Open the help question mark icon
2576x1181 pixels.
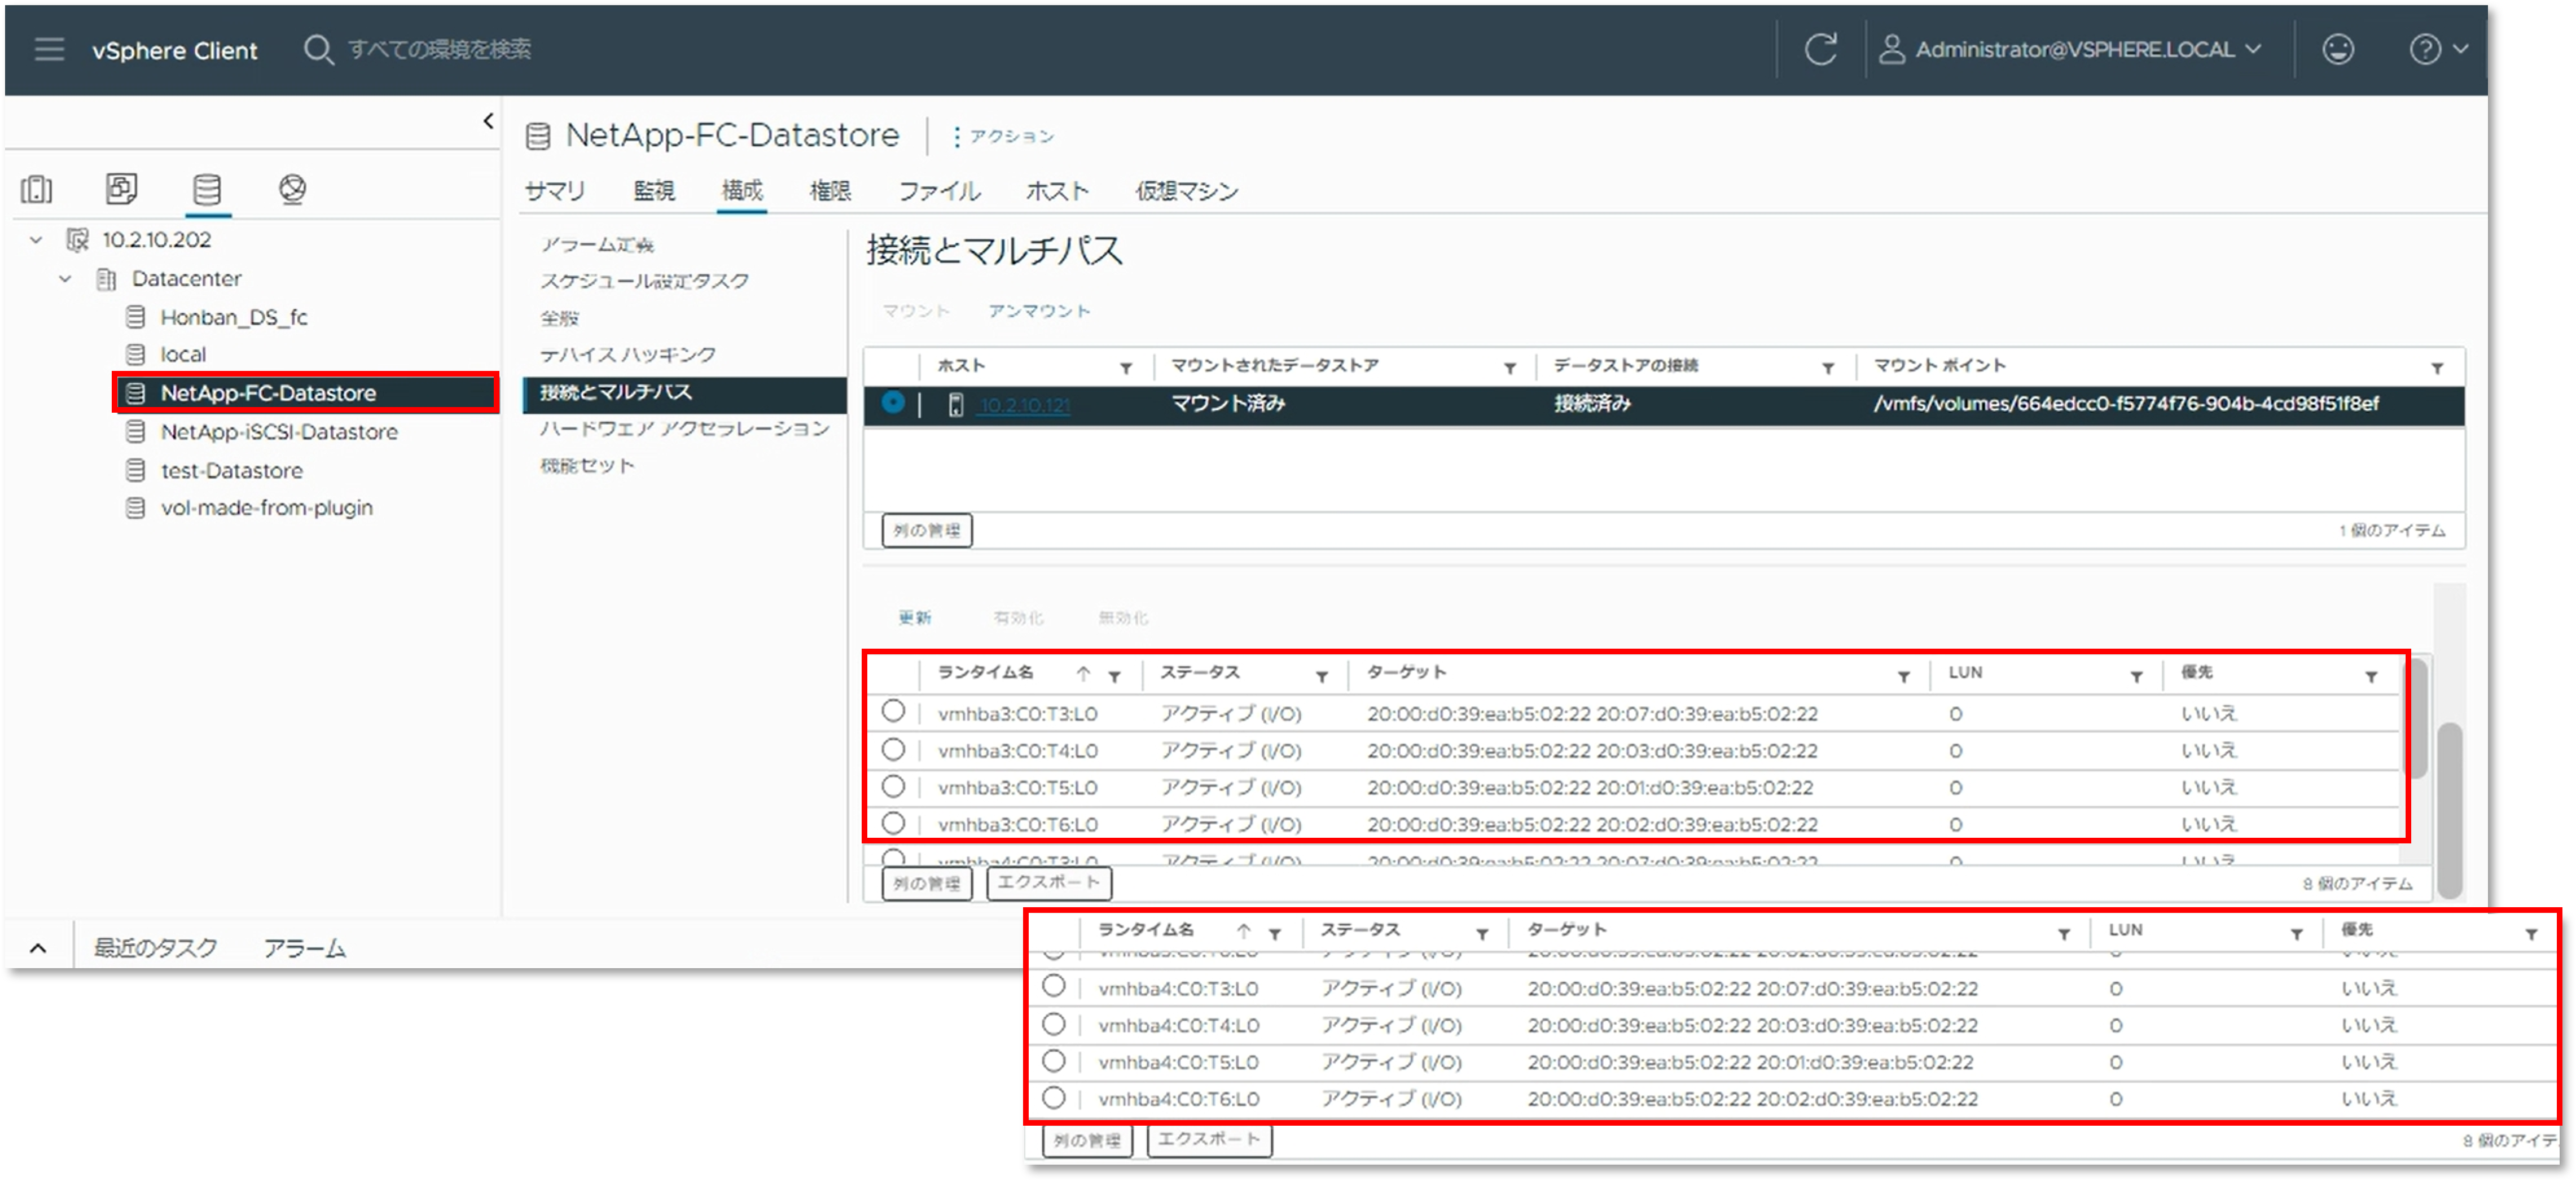tap(2425, 49)
